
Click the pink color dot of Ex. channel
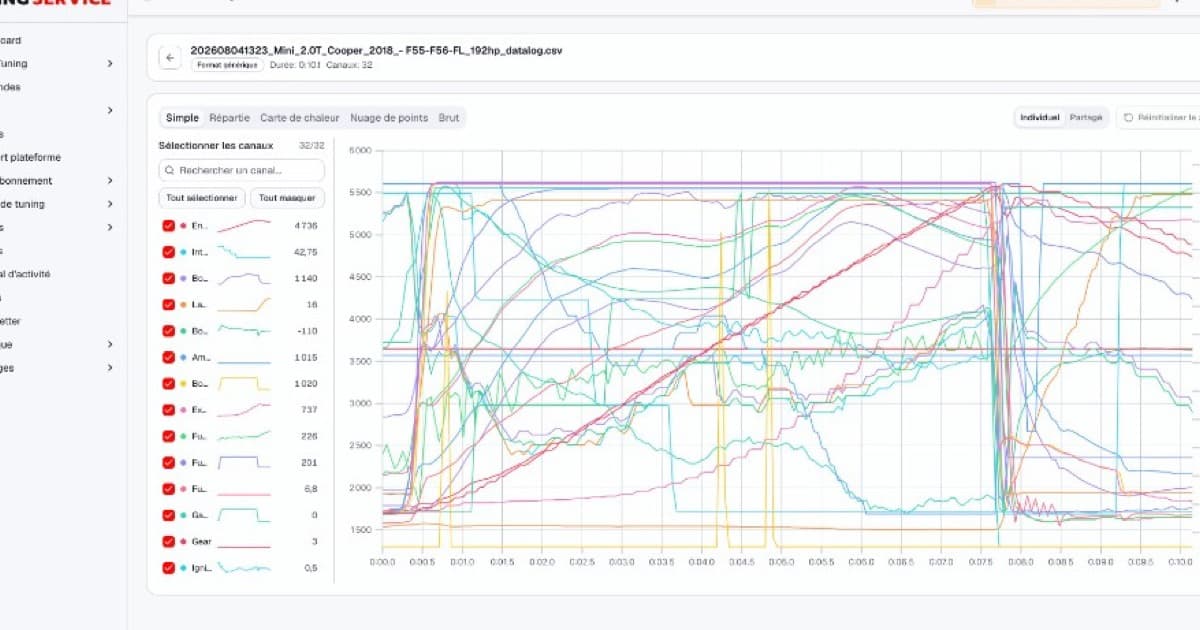tap(183, 410)
